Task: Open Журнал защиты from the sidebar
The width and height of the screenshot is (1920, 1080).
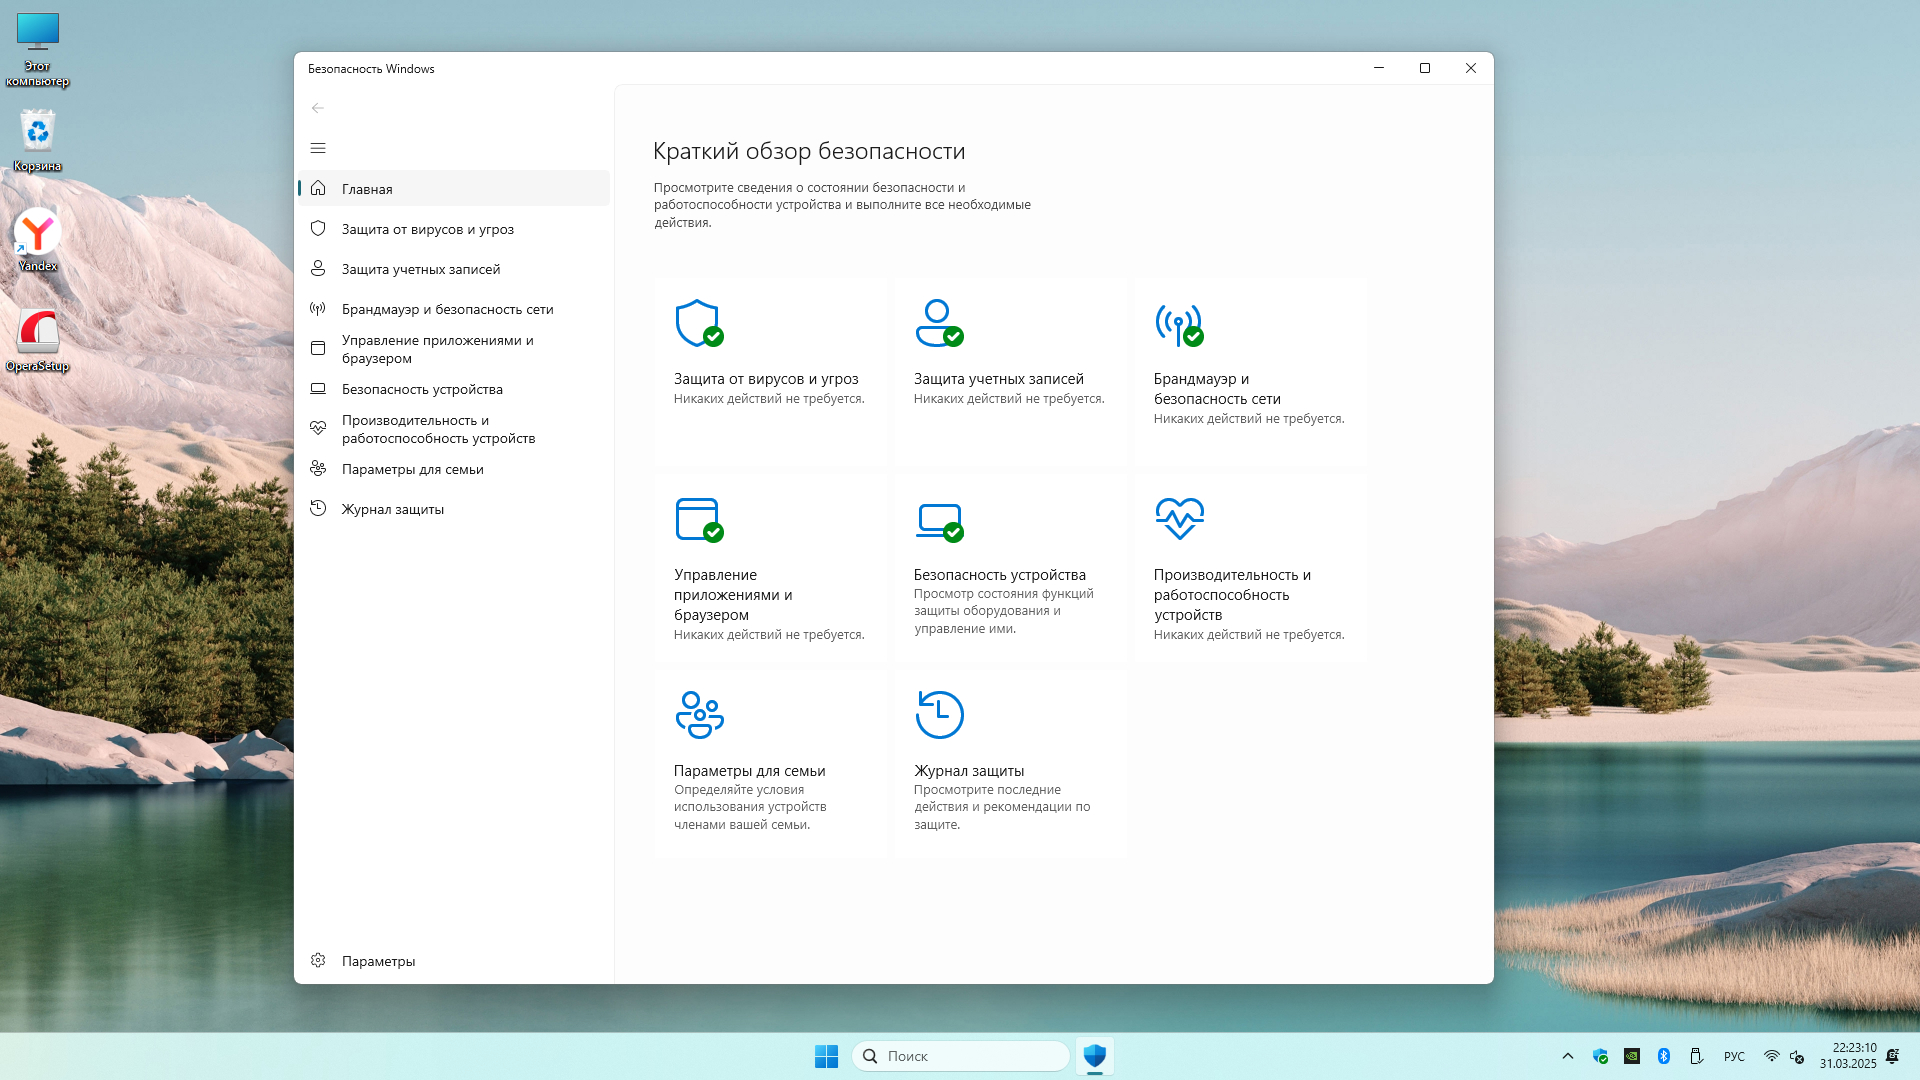Action: click(x=392, y=509)
